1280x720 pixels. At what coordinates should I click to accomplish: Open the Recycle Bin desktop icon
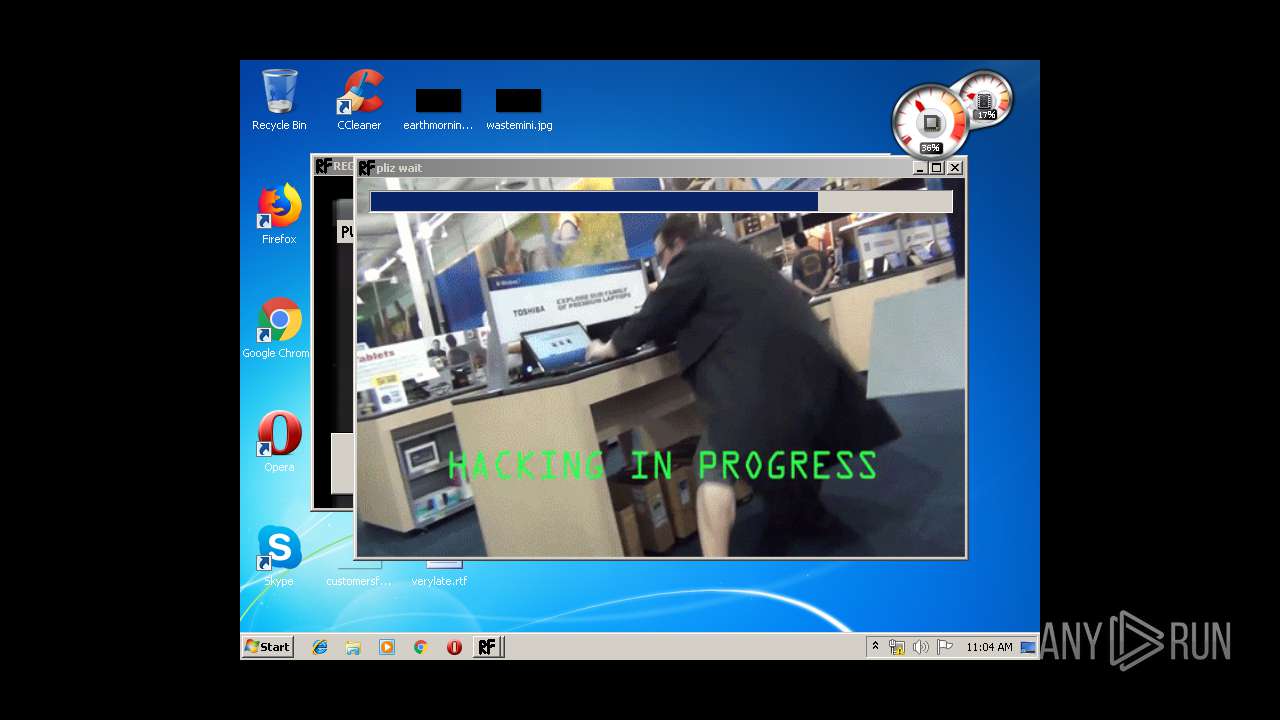279,99
